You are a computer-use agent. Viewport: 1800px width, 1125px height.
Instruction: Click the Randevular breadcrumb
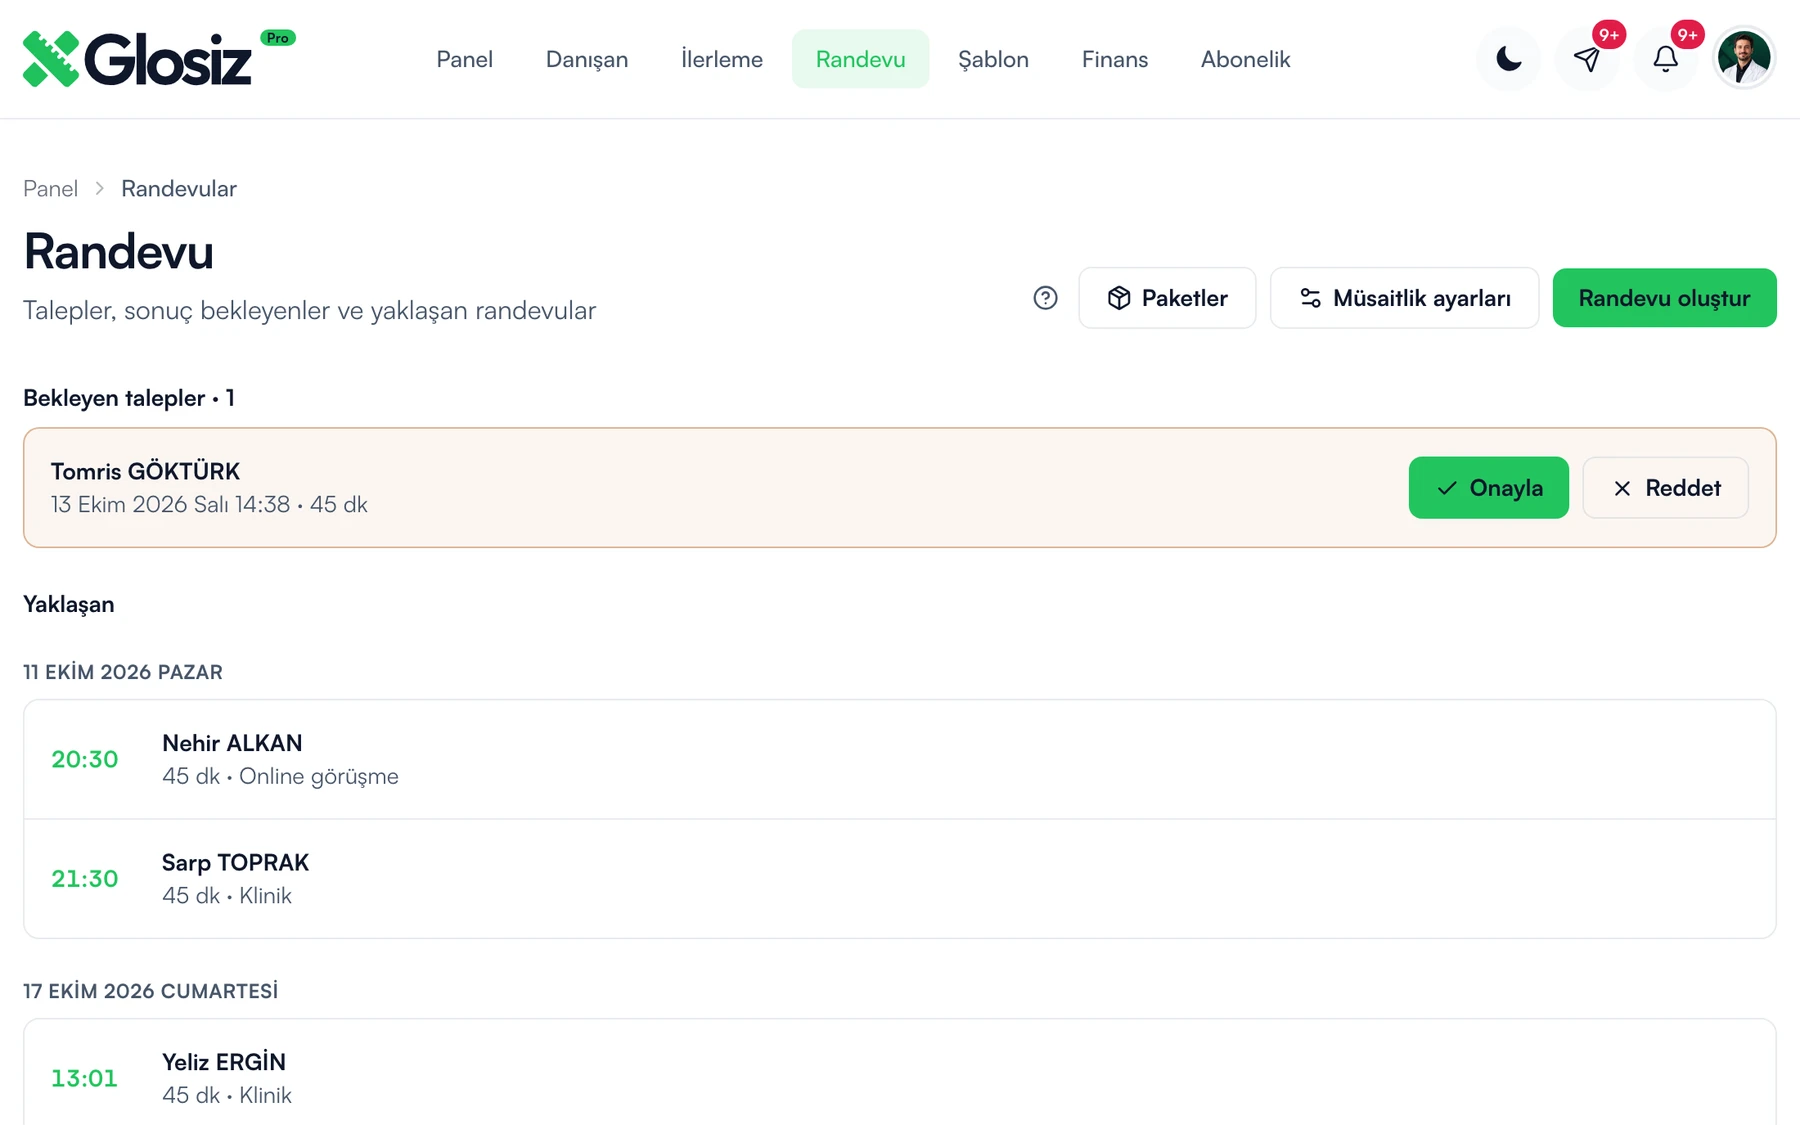(179, 189)
